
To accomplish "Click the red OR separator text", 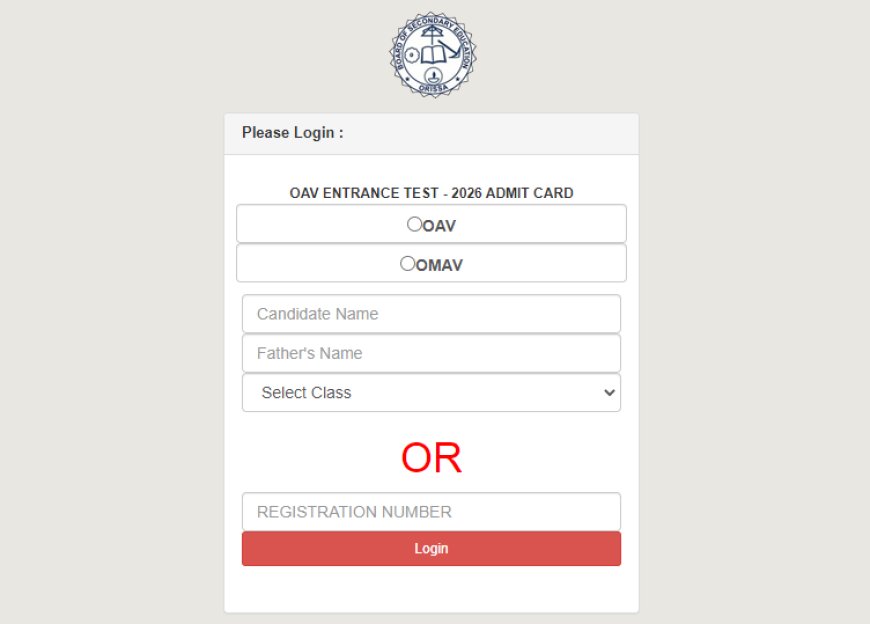I will click(431, 457).
